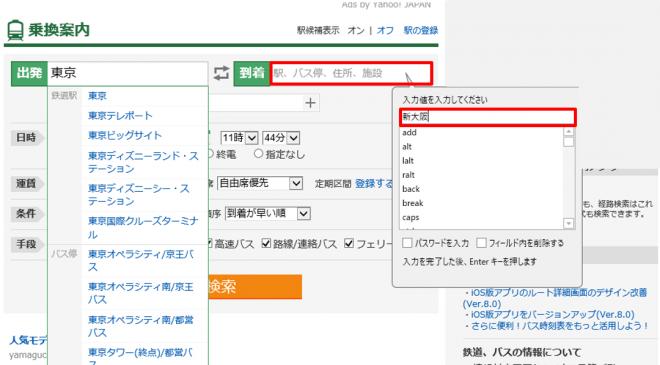Open the 11時 hour dropdown

pos(239,138)
